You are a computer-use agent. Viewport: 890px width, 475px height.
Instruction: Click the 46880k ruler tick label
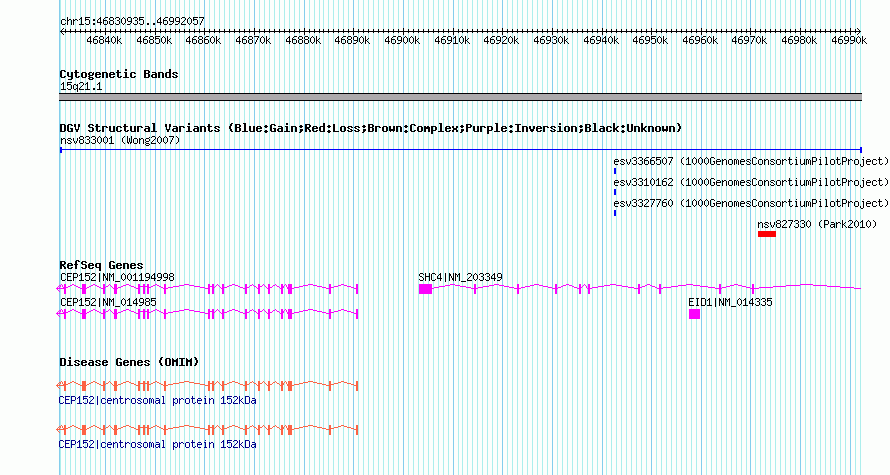coord(303,40)
